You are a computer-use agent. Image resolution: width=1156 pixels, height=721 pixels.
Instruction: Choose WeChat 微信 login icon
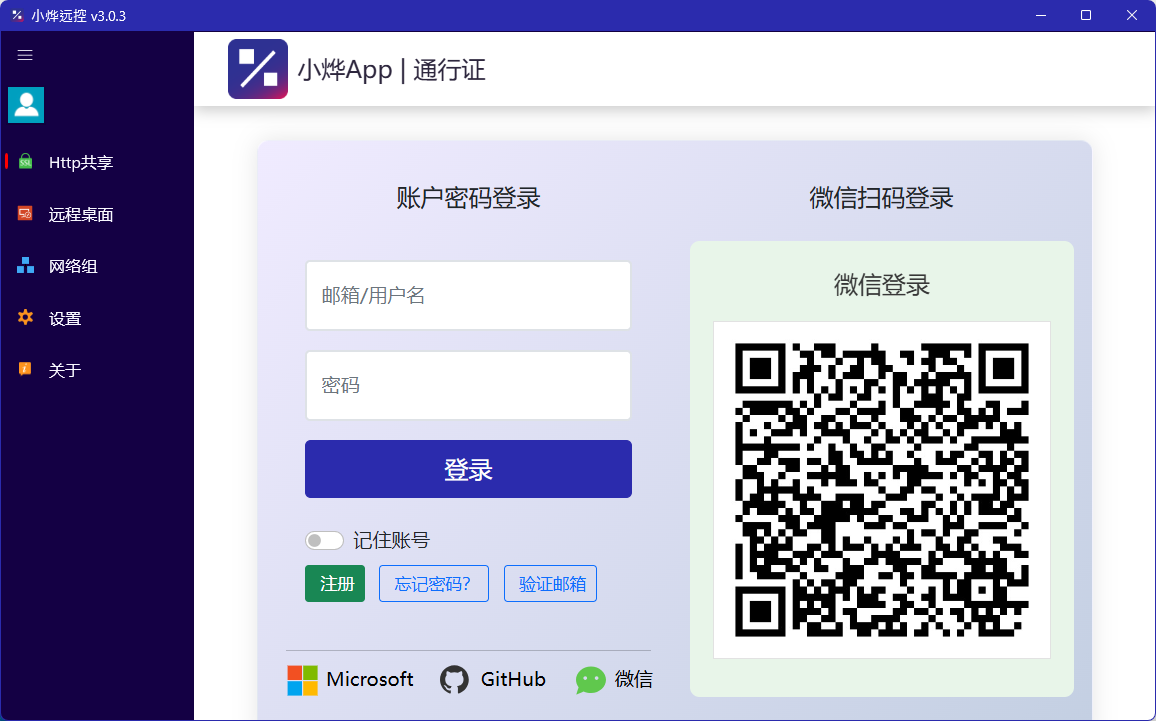[x=591, y=680]
